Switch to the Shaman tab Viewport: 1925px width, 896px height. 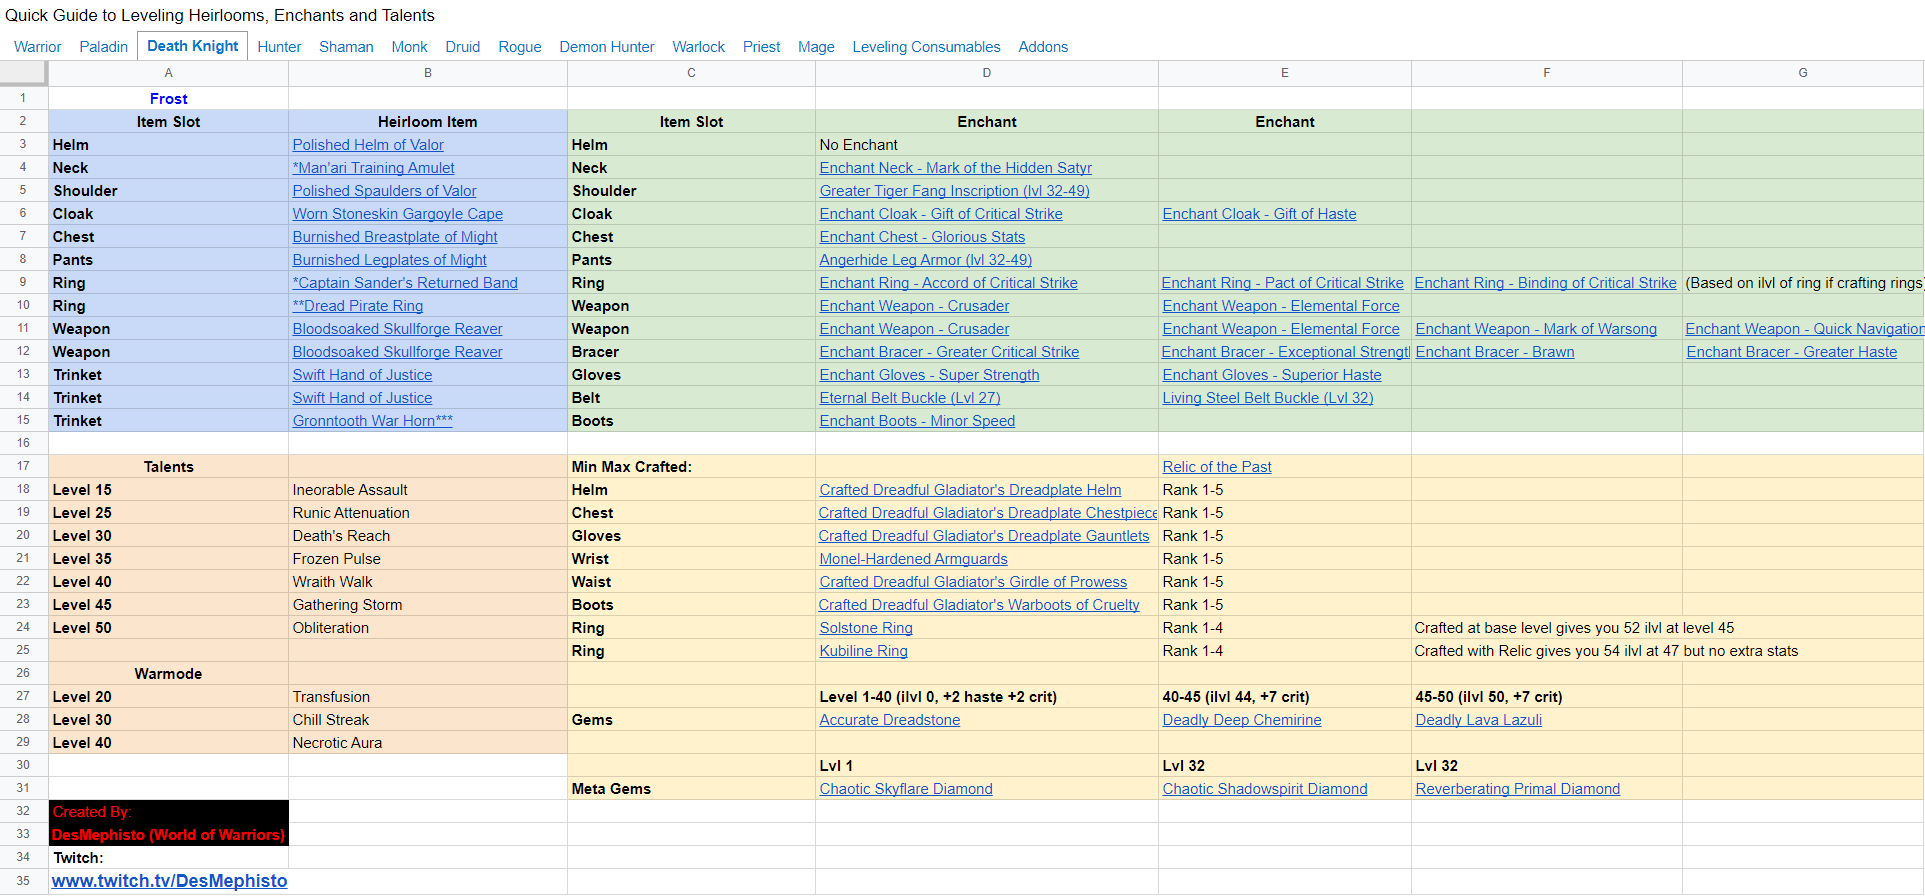pyautogui.click(x=346, y=47)
